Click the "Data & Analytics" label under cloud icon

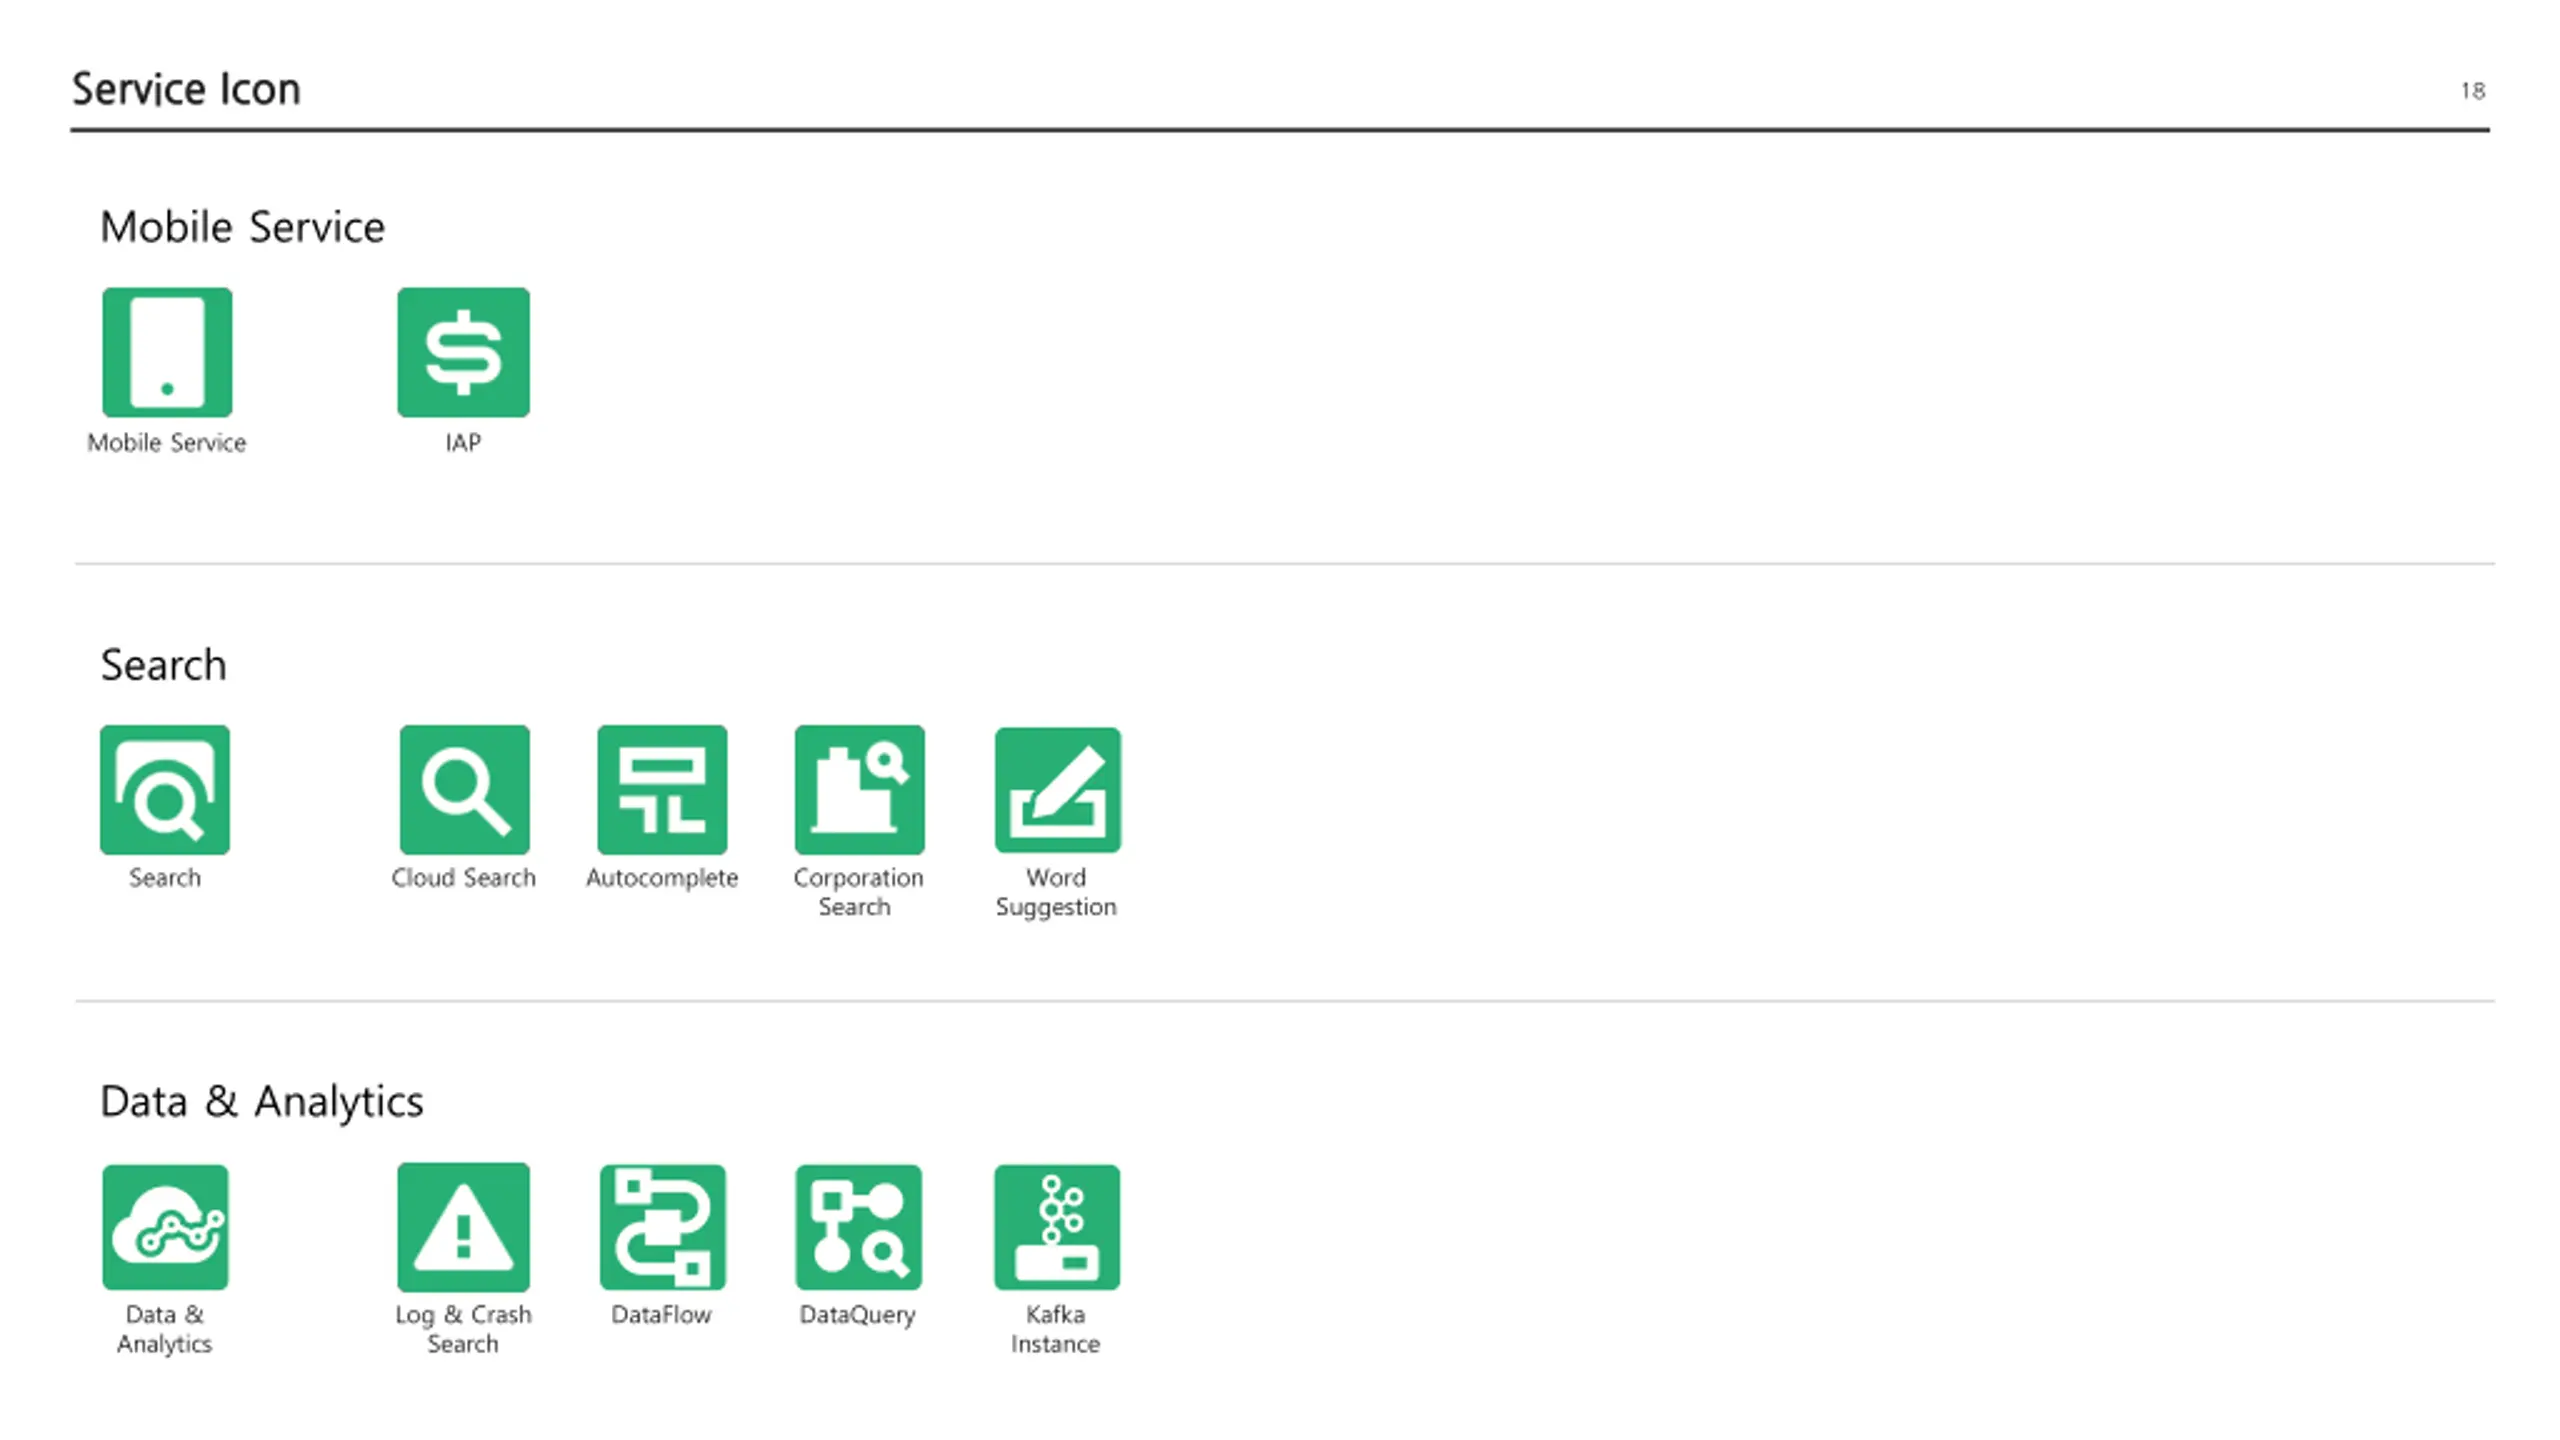pyautogui.click(x=165, y=1329)
